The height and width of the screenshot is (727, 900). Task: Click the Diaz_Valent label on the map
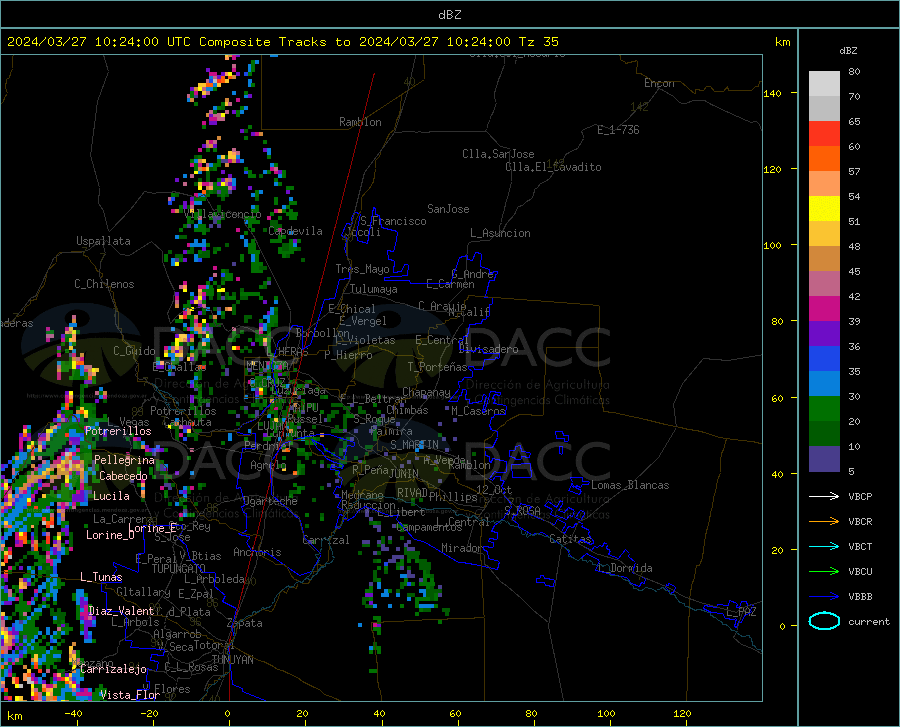click(x=121, y=611)
